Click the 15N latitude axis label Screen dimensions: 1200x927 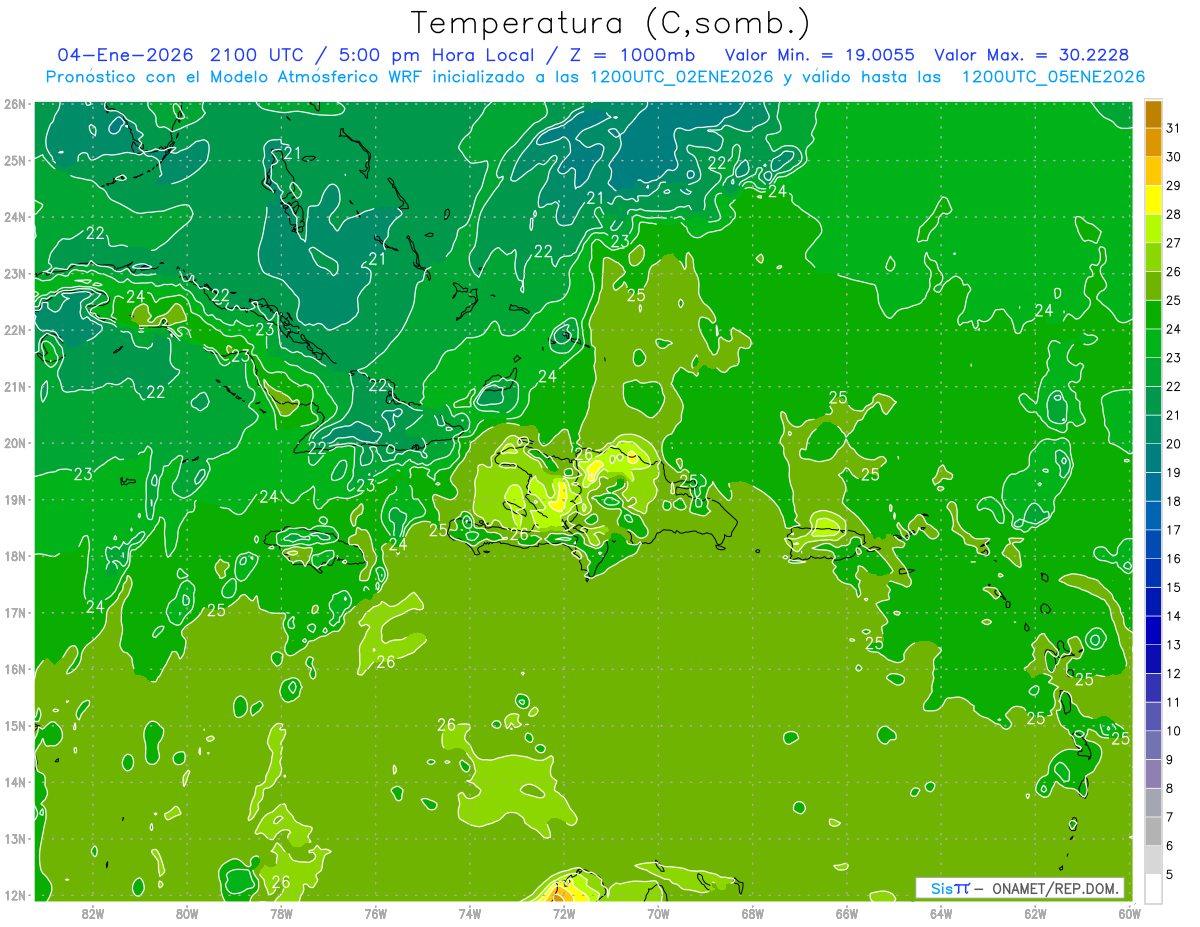[x=15, y=725]
